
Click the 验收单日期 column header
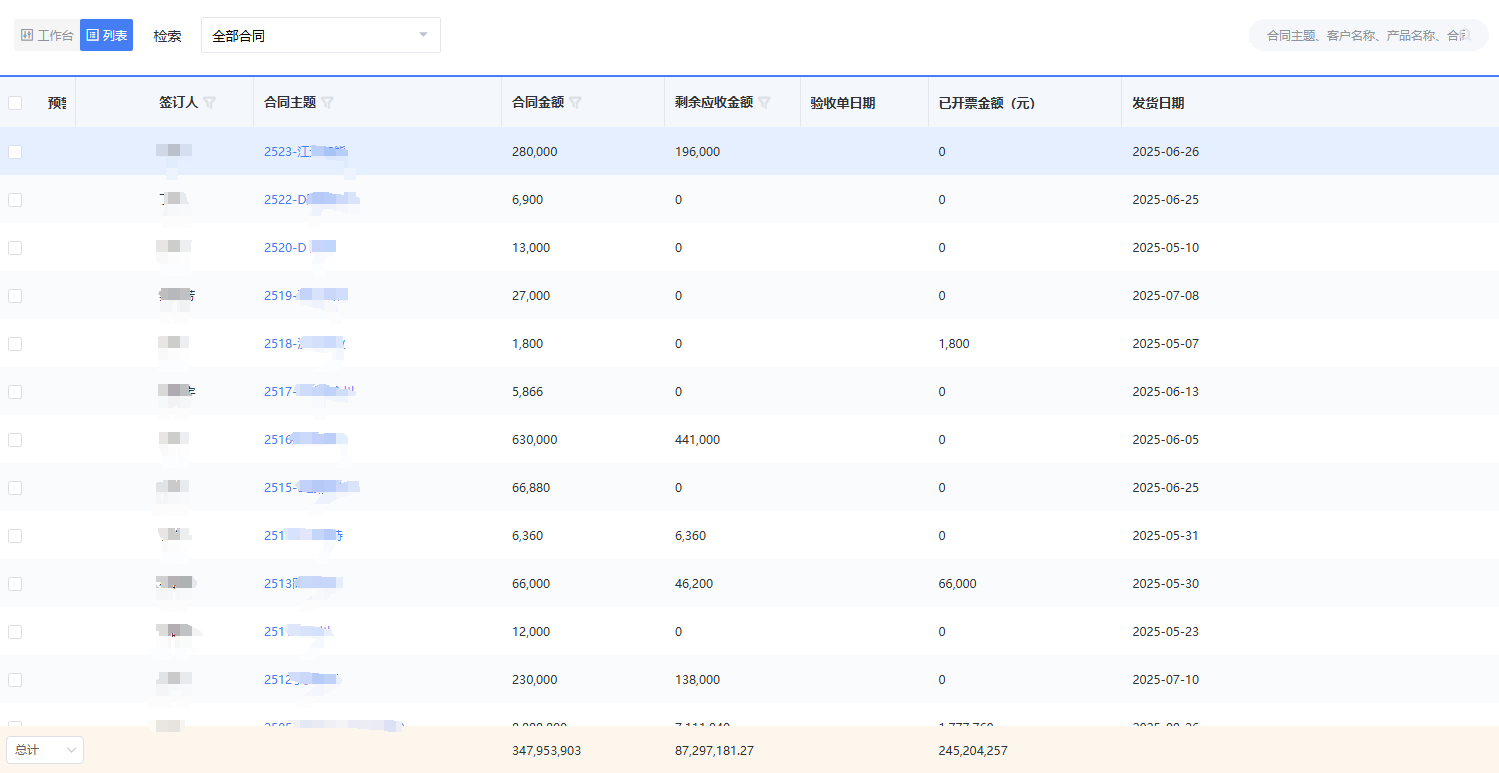tap(842, 103)
